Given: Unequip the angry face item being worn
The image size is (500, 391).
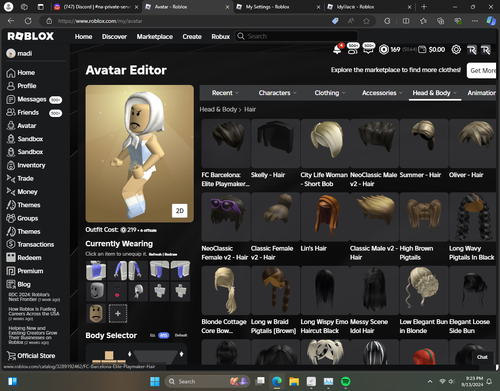Looking at the screenshot, I should coord(96,313).
